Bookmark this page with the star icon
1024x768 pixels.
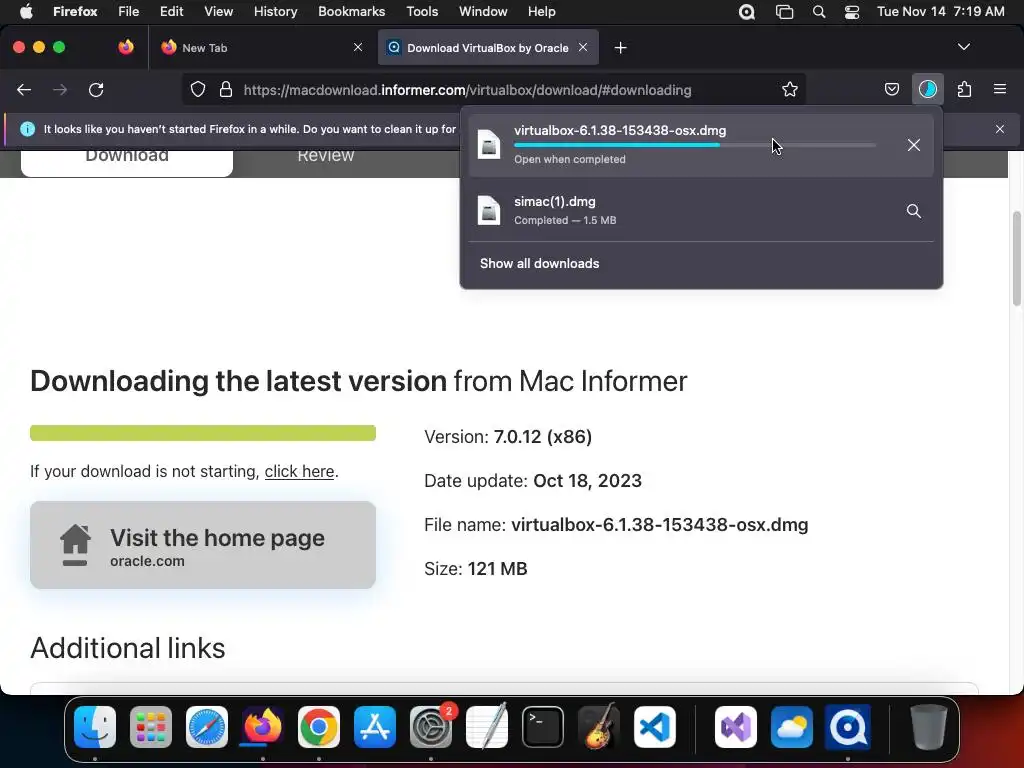[790, 89]
